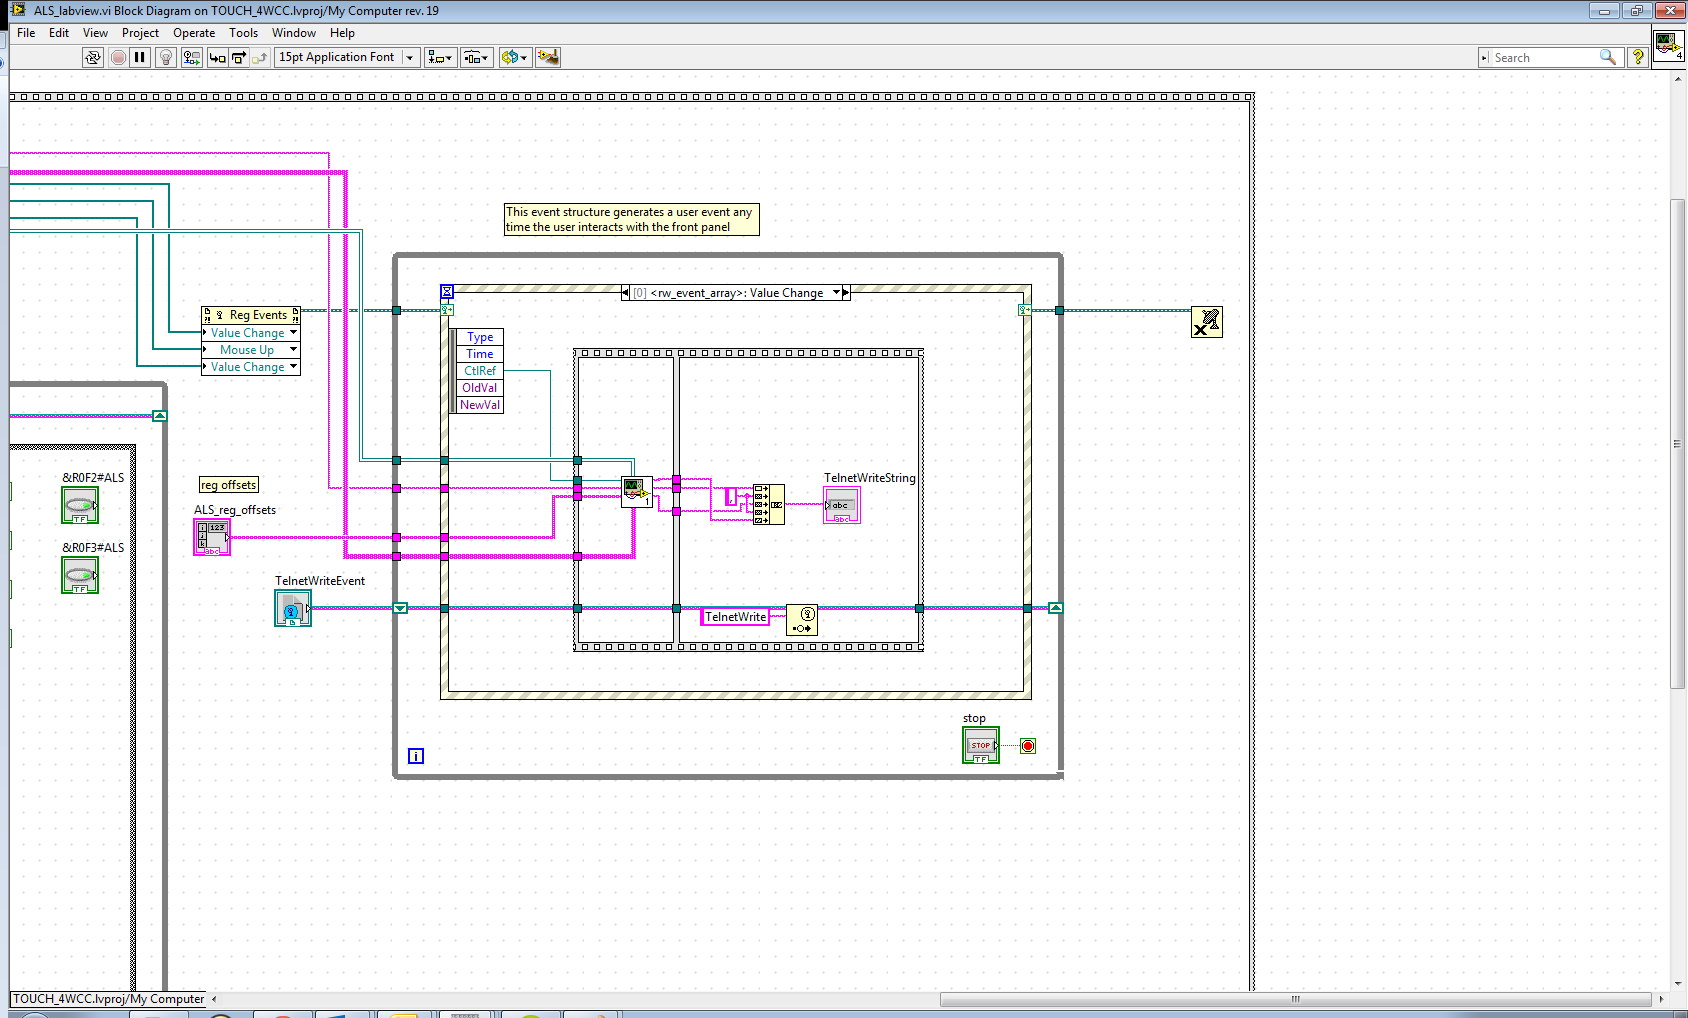Open the Project menu
The height and width of the screenshot is (1018, 1688).
pyautogui.click(x=140, y=33)
